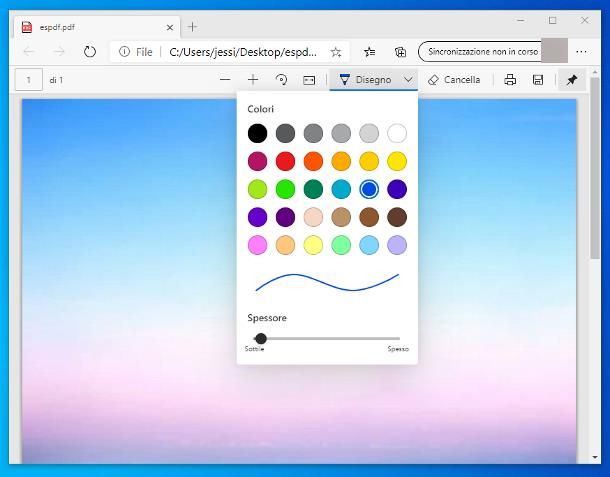
Task: Open a new browser tab
Action: point(193,27)
